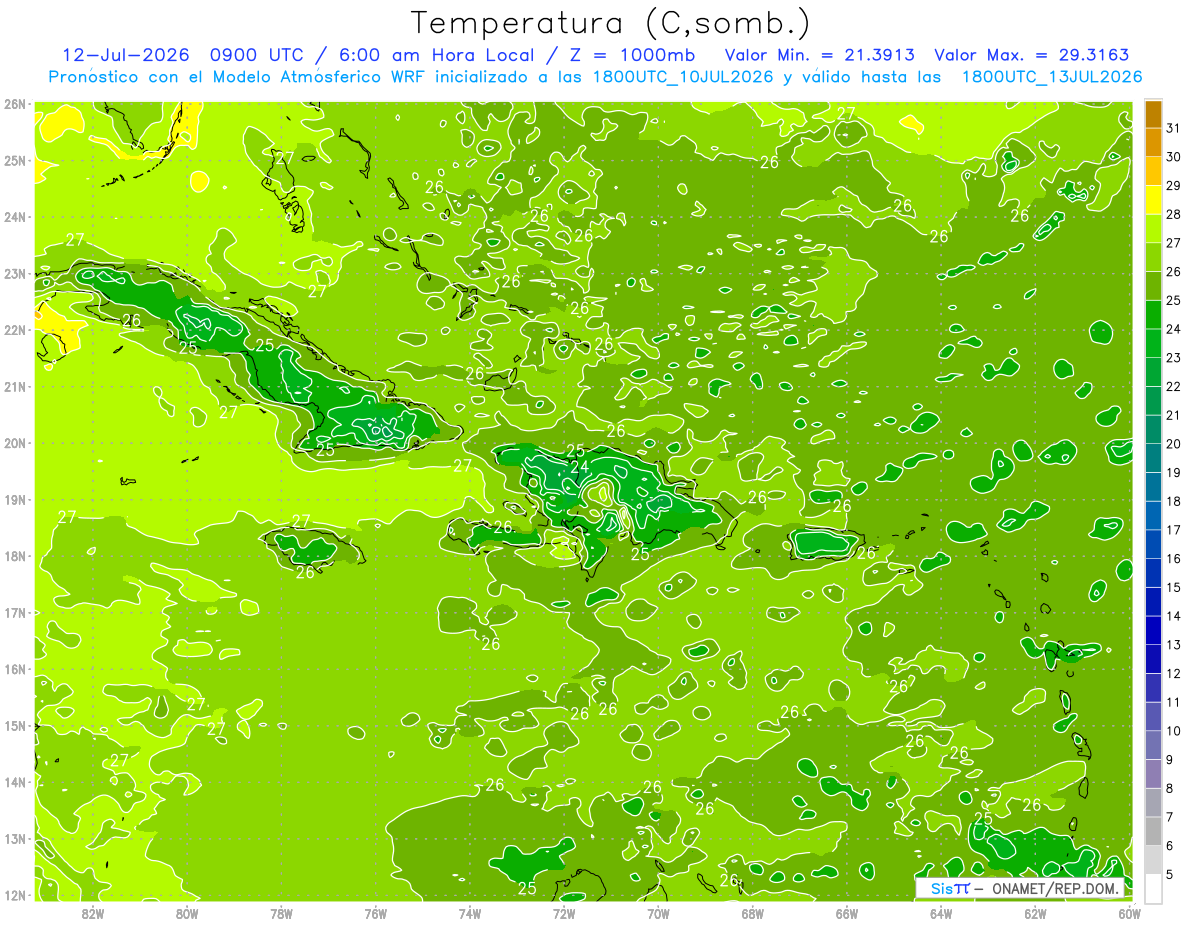The height and width of the screenshot is (927, 1200).
Task: Click the 17N latitude axis label
Action: pos(14,613)
